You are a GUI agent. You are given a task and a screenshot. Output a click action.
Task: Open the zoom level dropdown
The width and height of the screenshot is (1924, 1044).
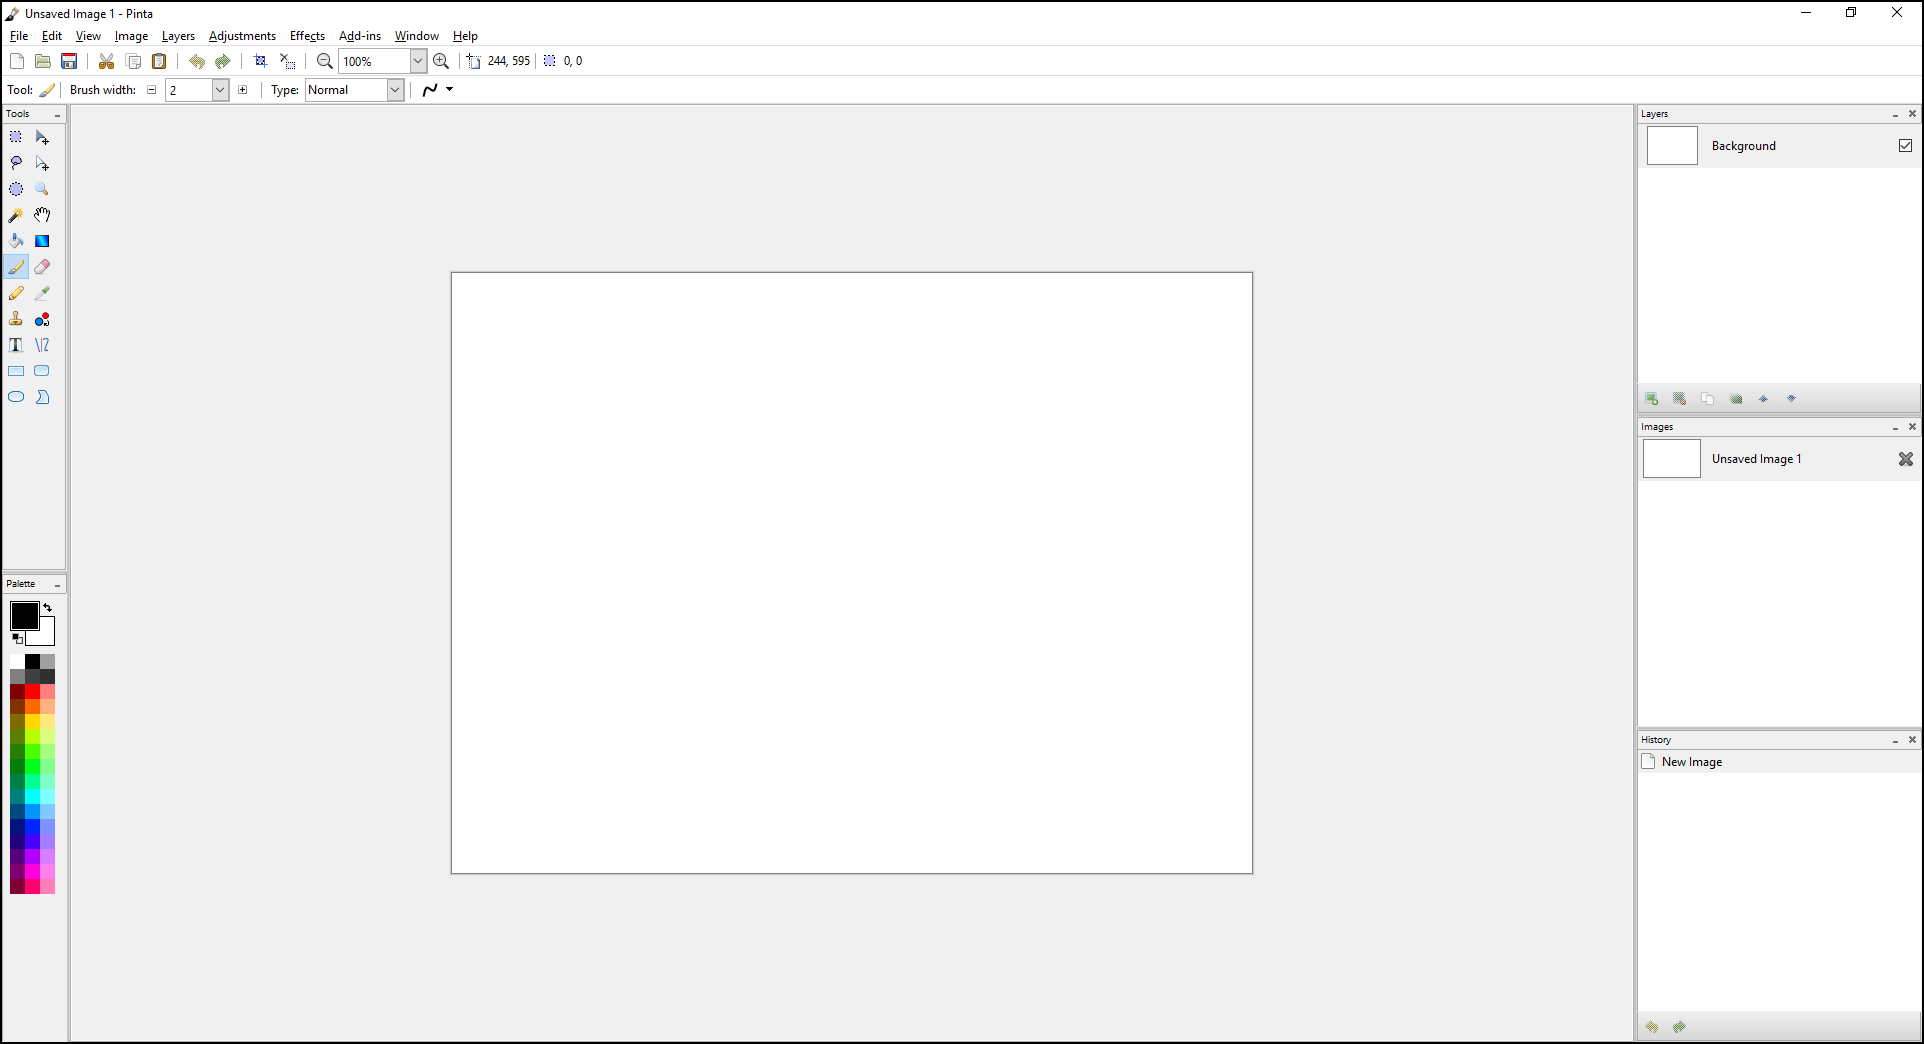(x=417, y=61)
